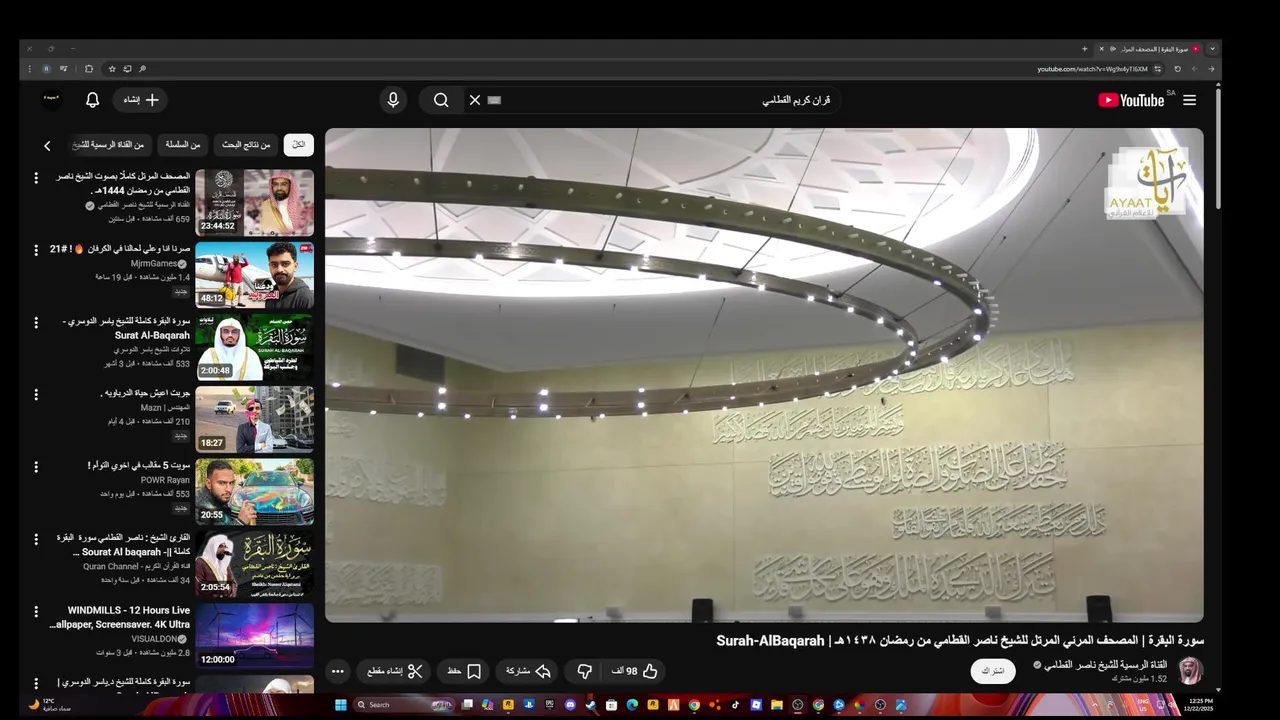Open the 20:55 POWR Rayan thumbnail
Screen dimensions: 1280x720
[x=255, y=491]
